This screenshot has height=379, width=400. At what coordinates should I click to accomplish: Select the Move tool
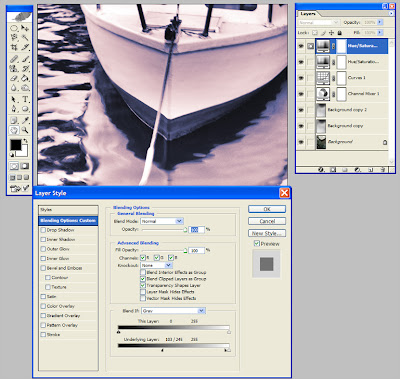(x=25, y=28)
